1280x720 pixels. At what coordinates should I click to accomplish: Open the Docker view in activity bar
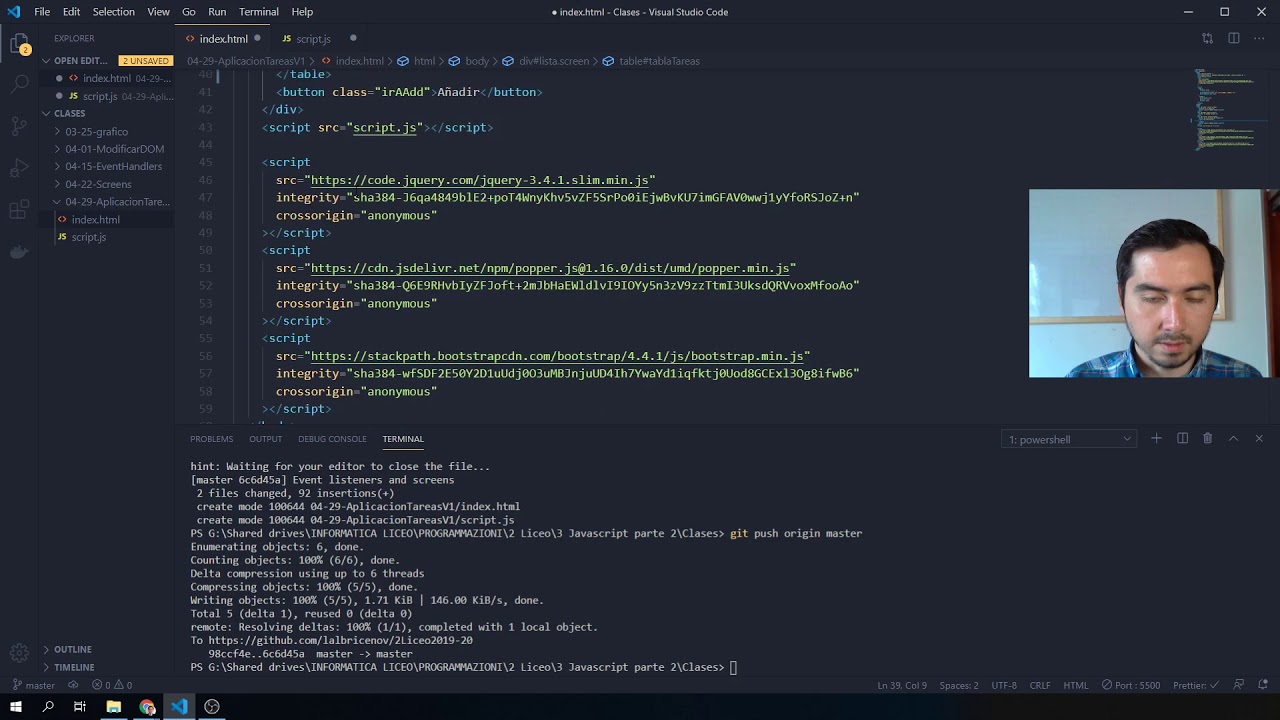tap(19, 251)
